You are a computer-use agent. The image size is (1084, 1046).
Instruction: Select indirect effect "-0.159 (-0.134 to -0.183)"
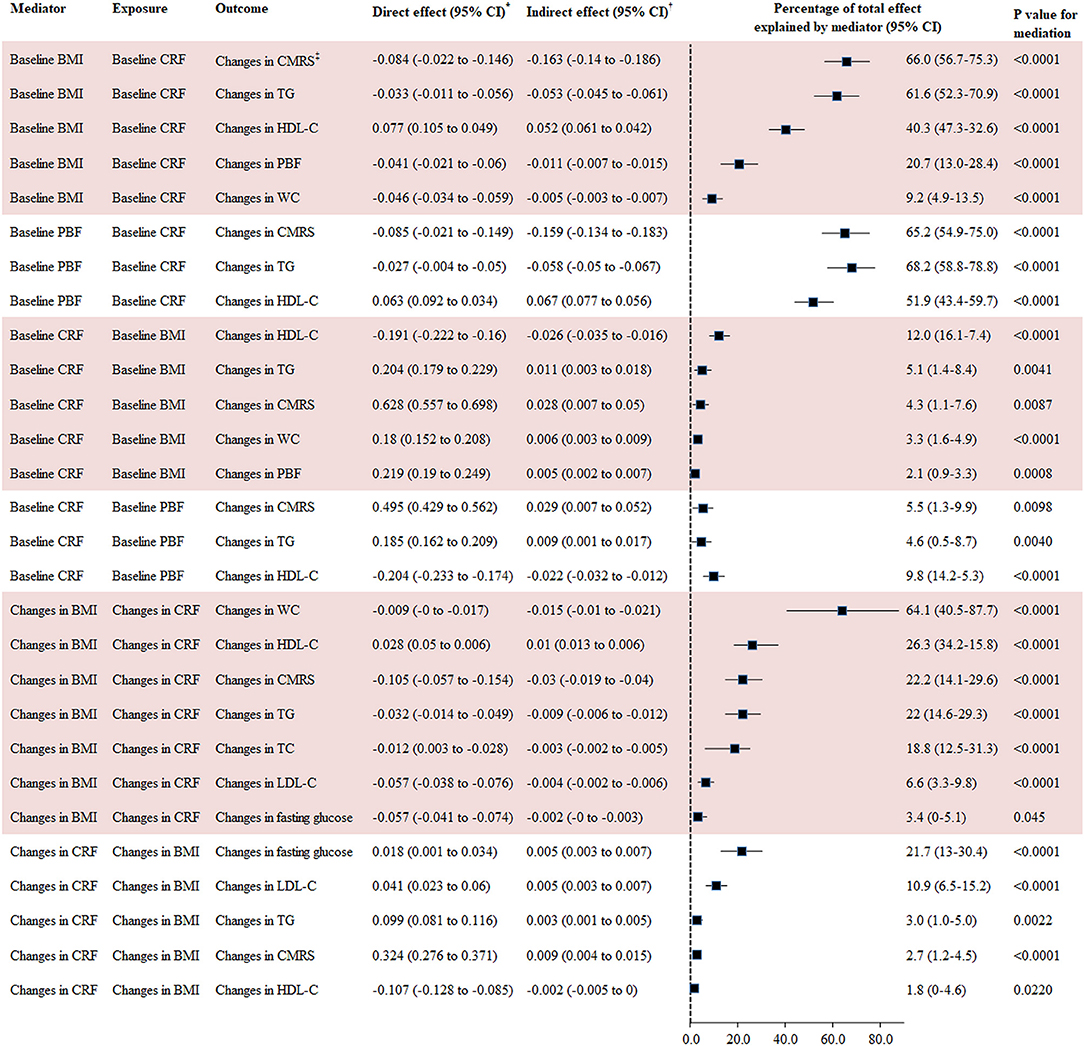point(597,232)
